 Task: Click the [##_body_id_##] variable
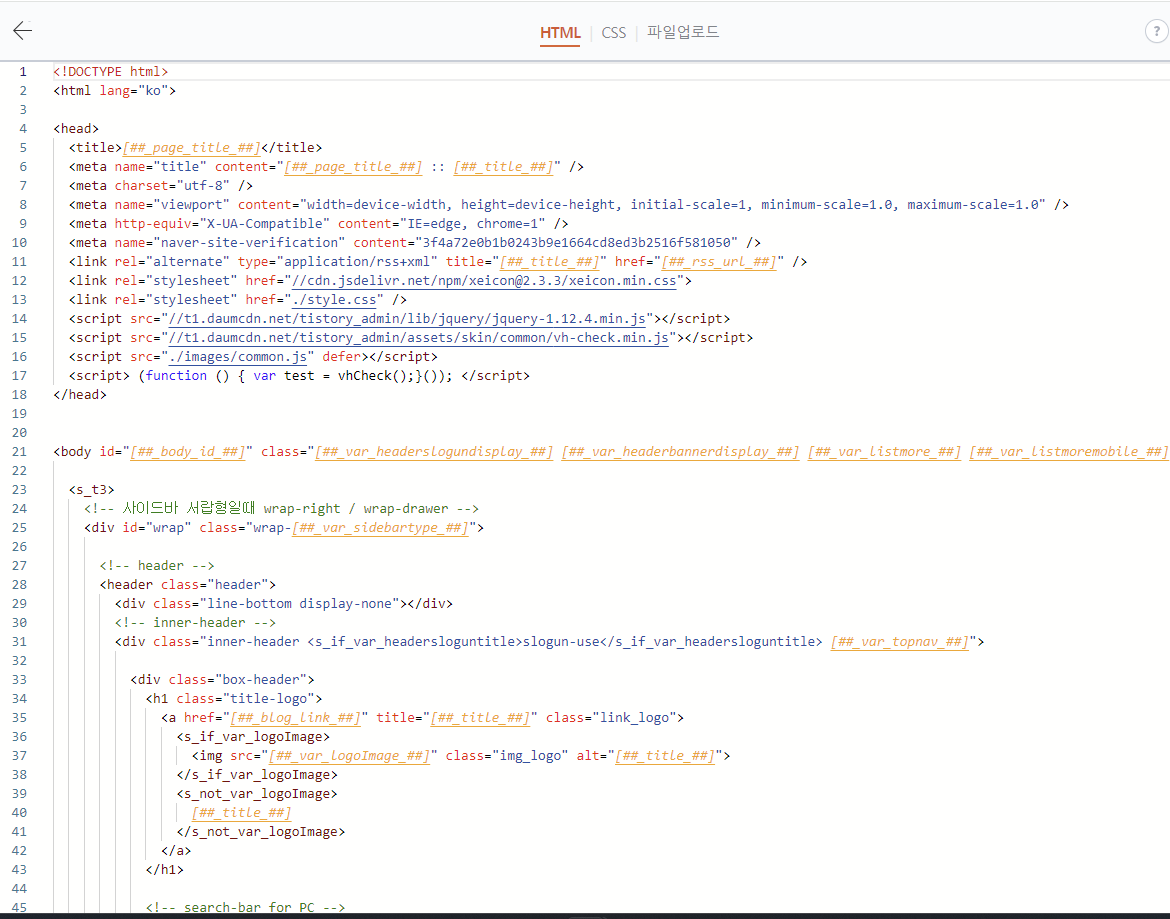point(187,452)
